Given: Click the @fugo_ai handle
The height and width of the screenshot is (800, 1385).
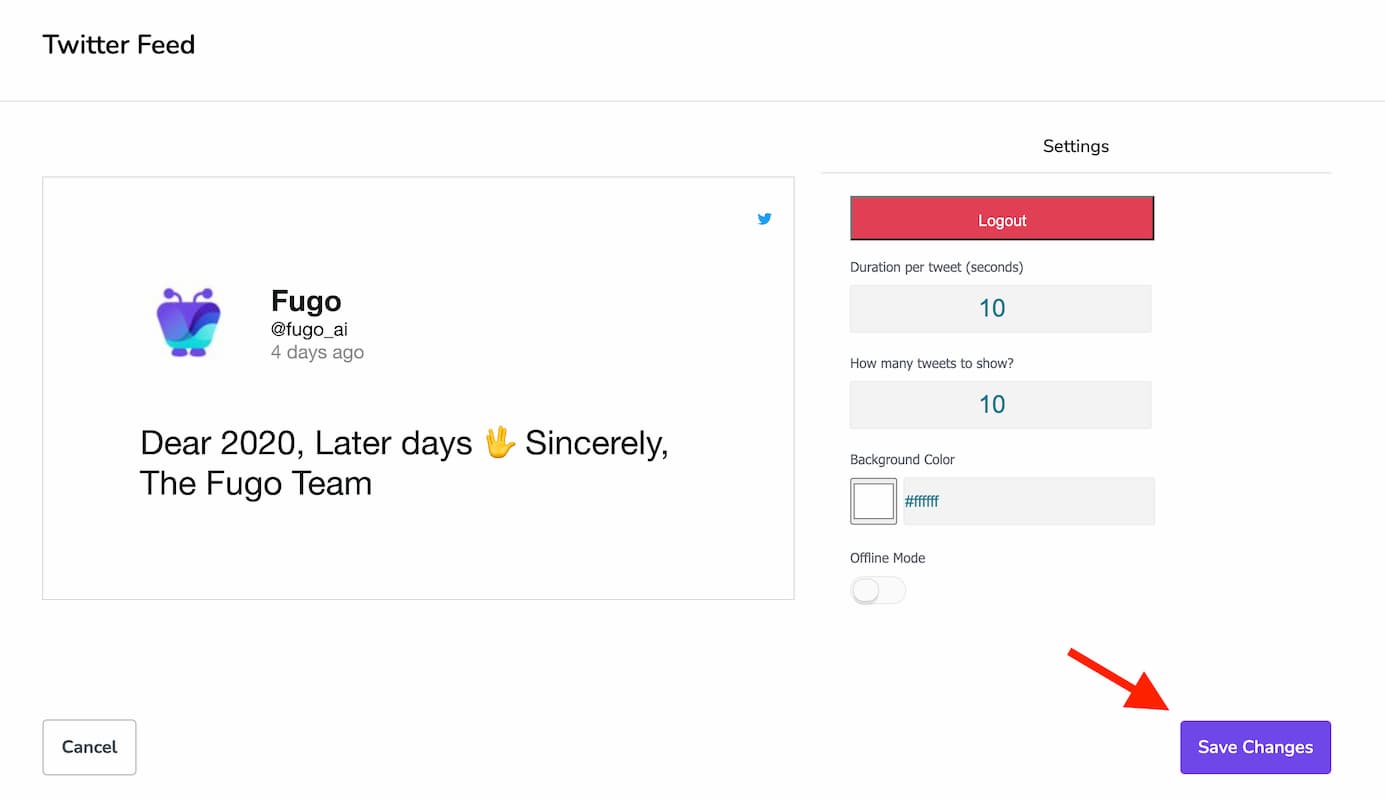Looking at the screenshot, I should click(309, 329).
